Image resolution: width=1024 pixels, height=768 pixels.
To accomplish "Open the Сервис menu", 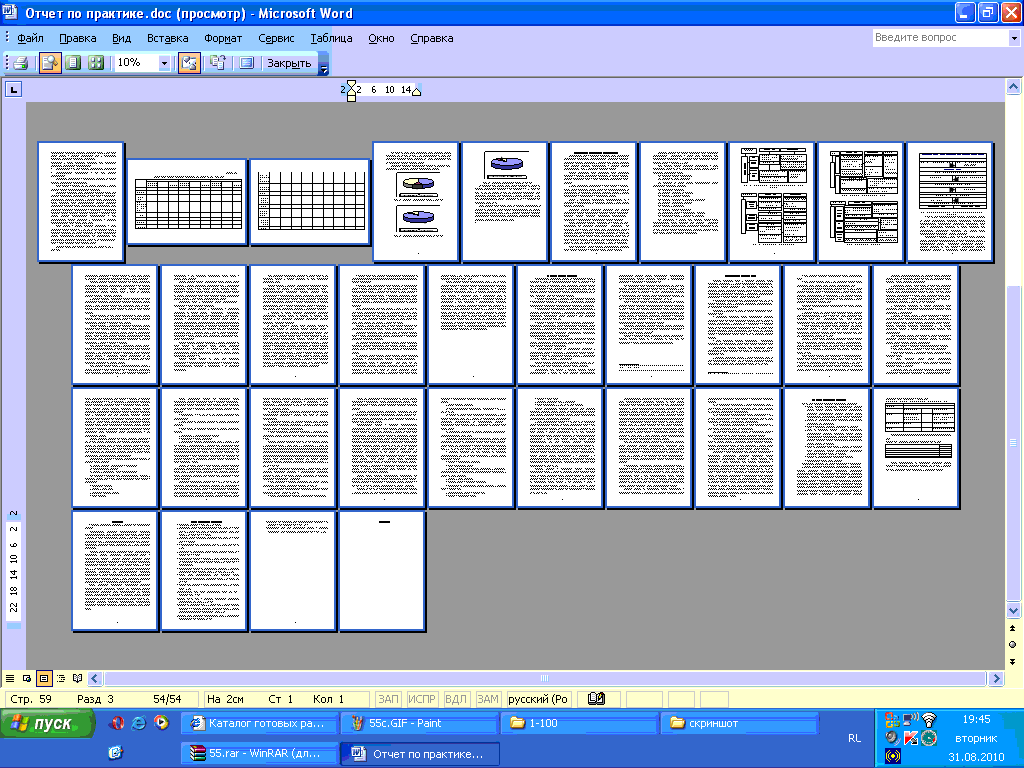I will 276,38.
